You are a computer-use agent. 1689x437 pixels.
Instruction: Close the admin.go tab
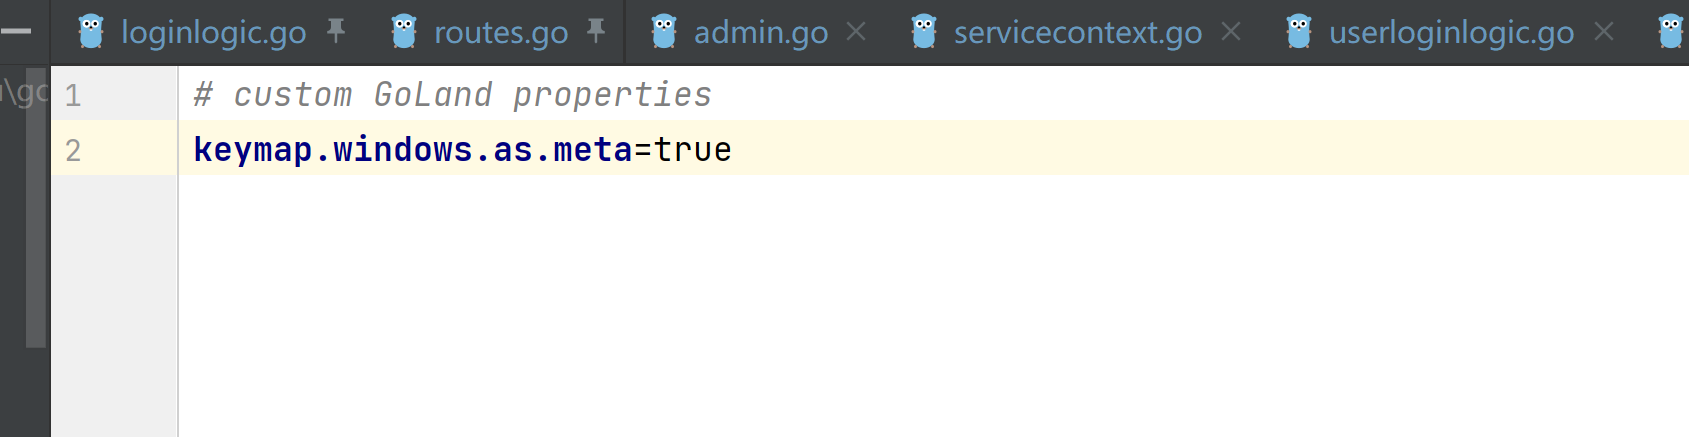(856, 32)
